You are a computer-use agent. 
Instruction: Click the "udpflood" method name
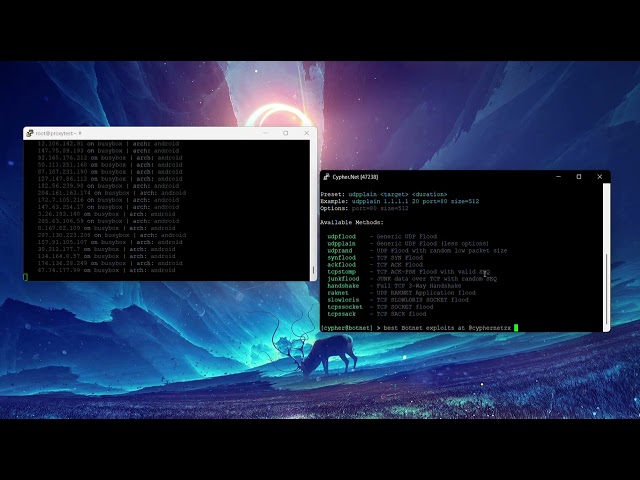pos(341,237)
